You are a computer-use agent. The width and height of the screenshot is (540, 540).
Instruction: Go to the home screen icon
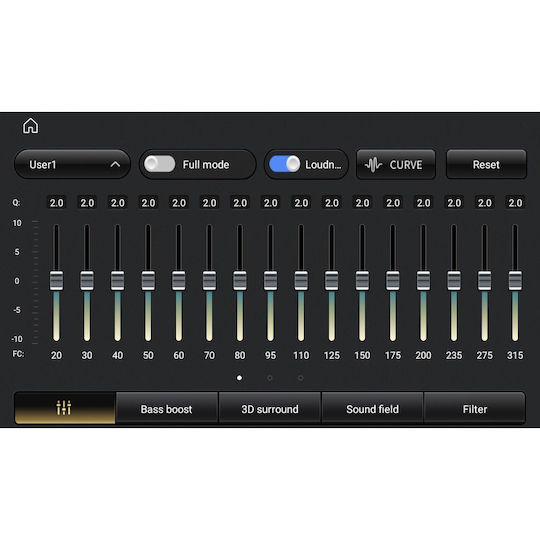[x=31, y=126]
